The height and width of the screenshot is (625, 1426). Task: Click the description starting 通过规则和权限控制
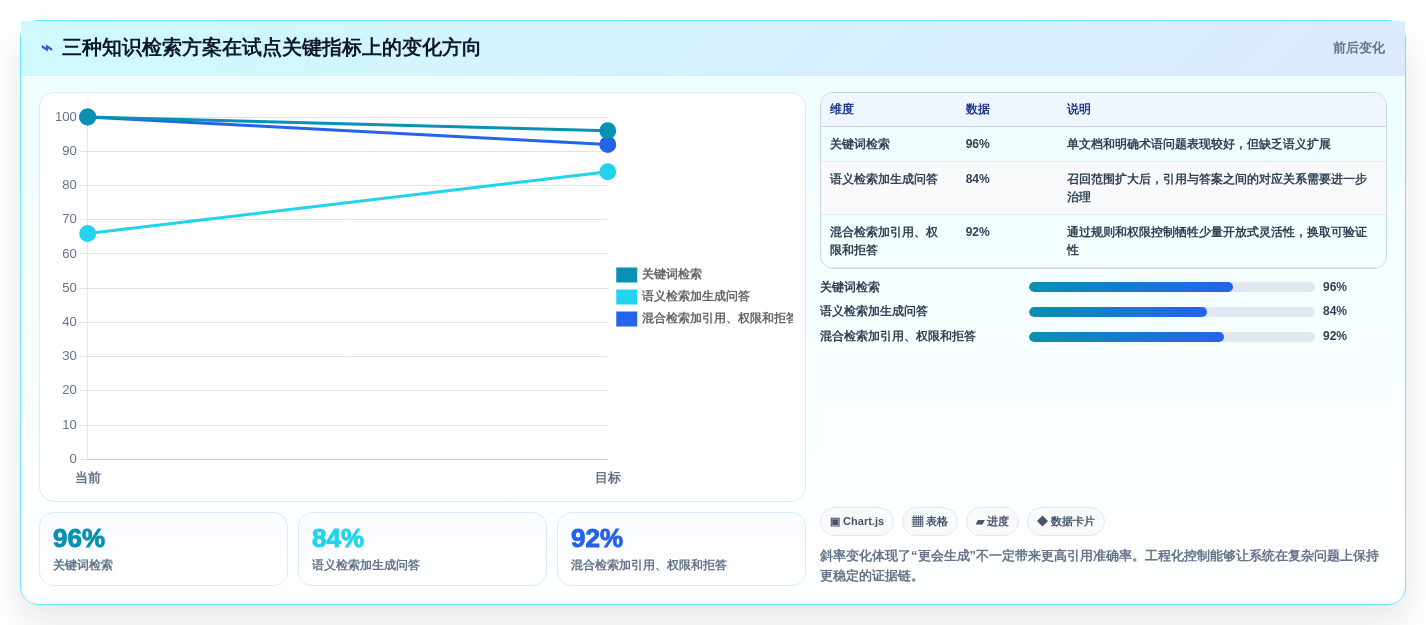[x=1216, y=241]
